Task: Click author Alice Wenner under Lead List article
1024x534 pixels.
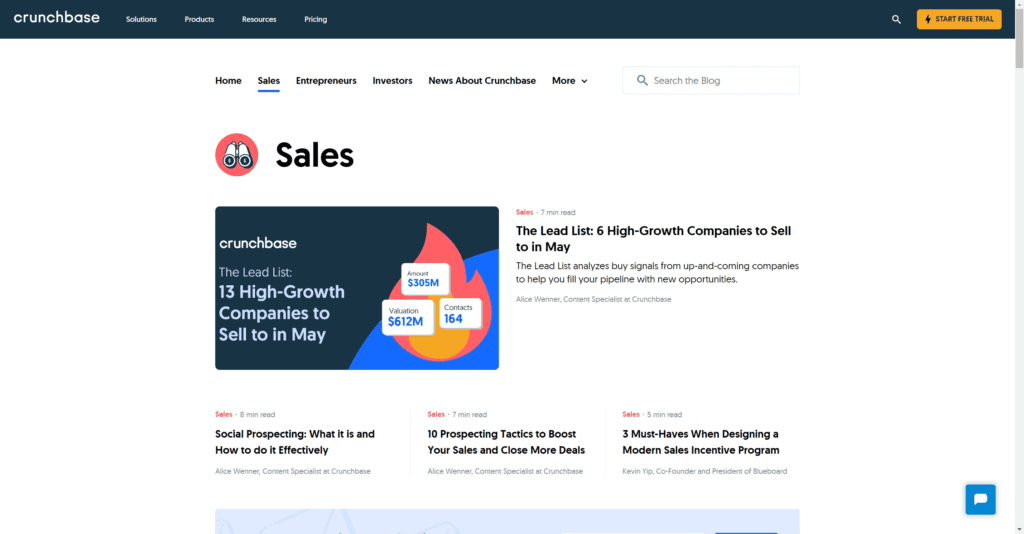Action: click(x=594, y=299)
